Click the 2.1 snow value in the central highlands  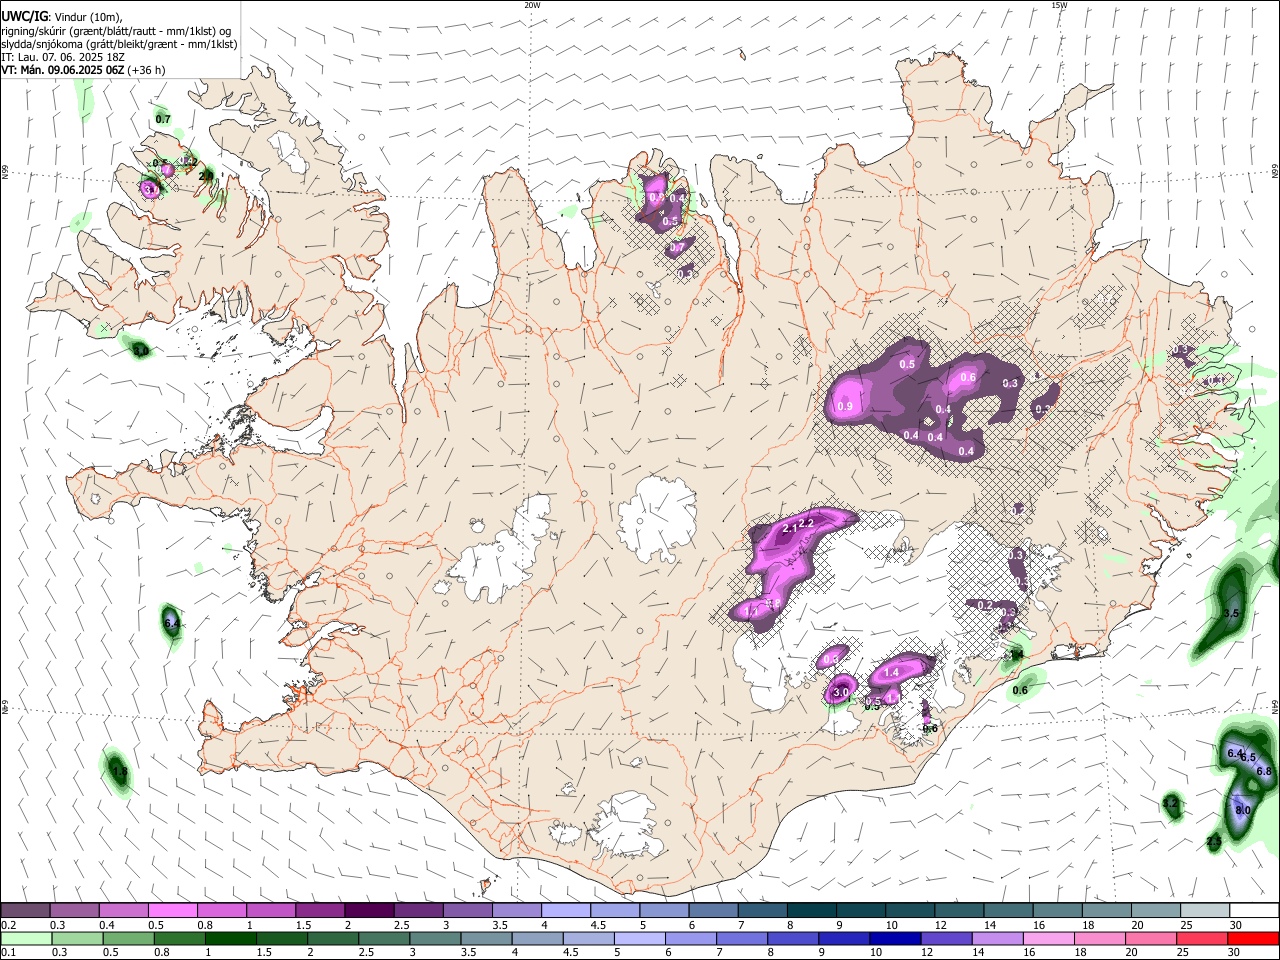(789, 528)
